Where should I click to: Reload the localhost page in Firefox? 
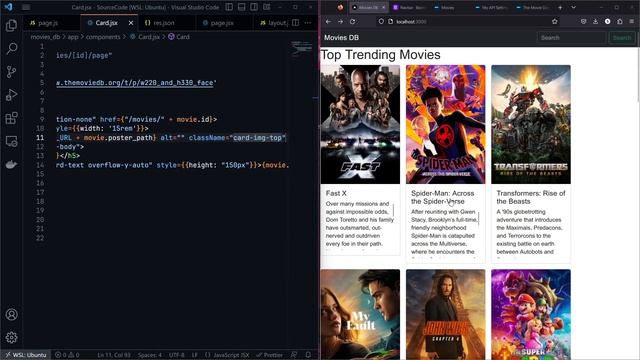(x=353, y=22)
